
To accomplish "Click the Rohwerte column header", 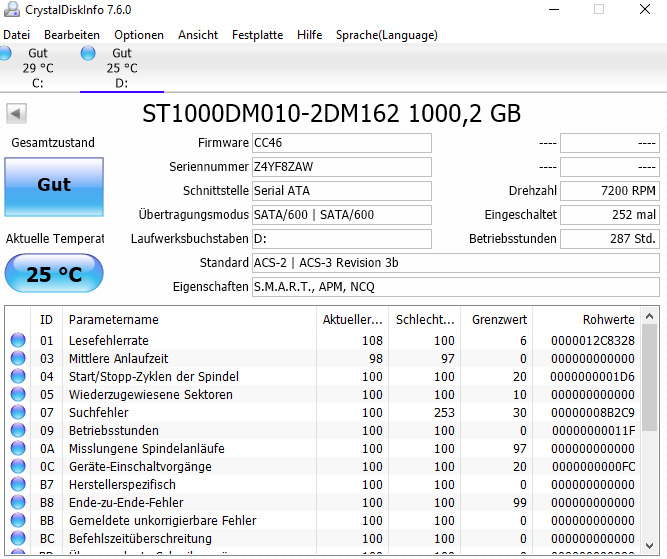I will [587, 319].
